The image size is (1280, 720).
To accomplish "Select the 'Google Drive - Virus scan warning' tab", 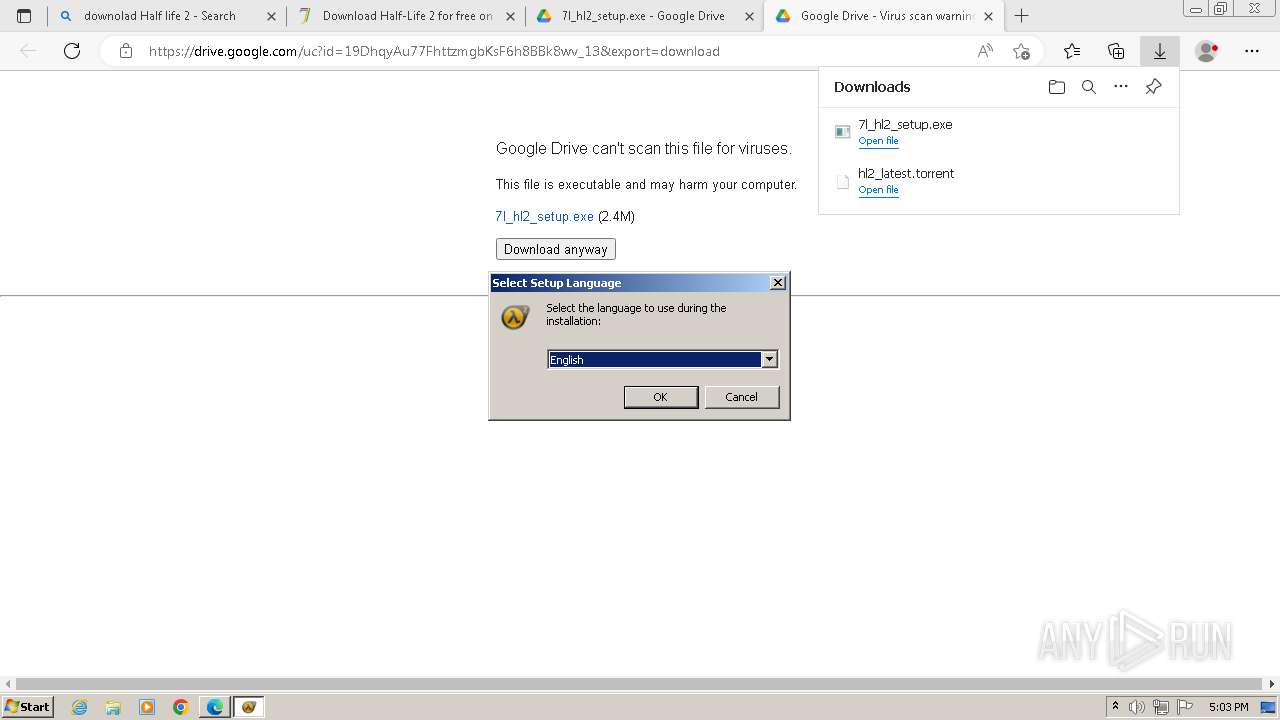I will click(x=883, y=16).
